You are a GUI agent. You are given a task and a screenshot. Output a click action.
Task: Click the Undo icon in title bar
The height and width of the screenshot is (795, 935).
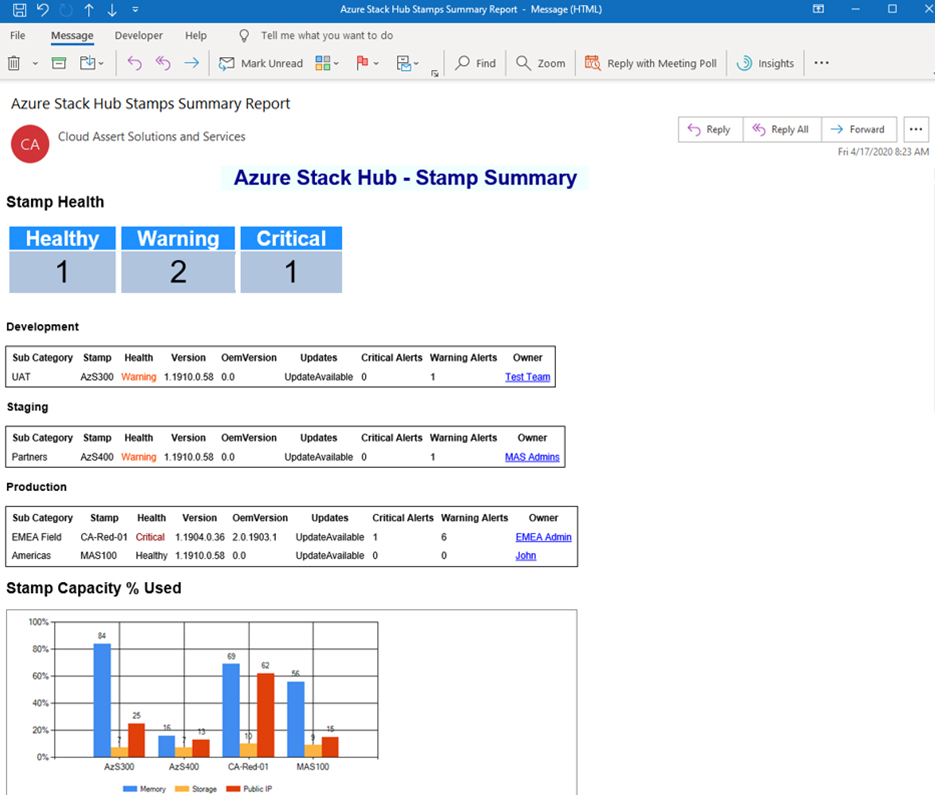click(x=42, y=10)
